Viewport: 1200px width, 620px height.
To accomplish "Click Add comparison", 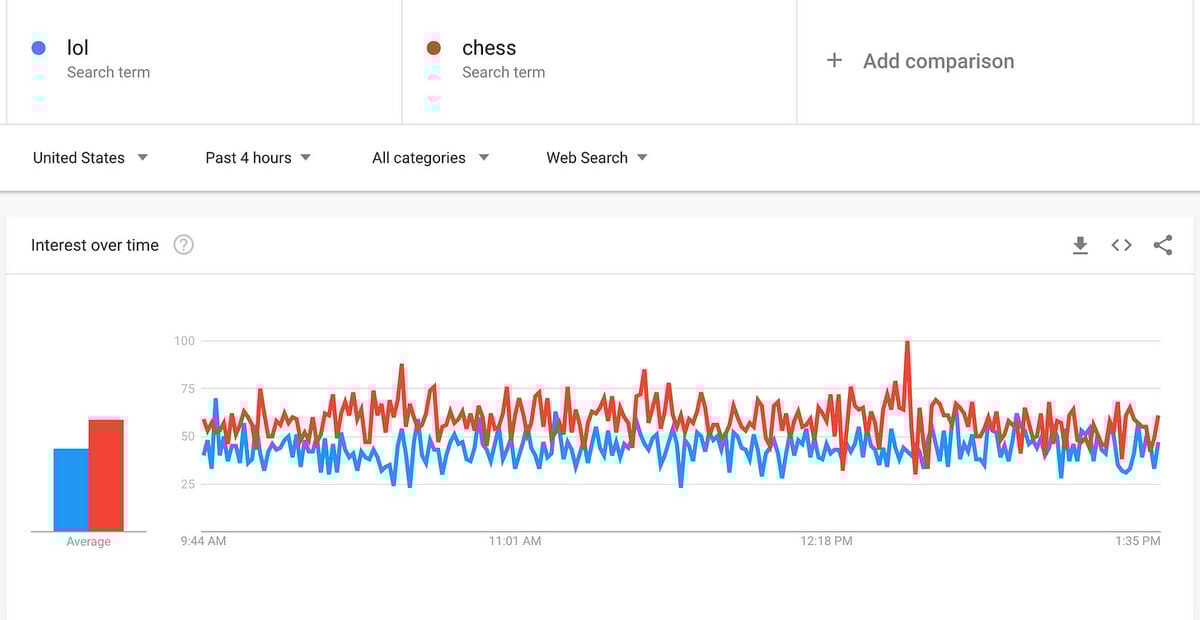I will (x=938, y=61).
